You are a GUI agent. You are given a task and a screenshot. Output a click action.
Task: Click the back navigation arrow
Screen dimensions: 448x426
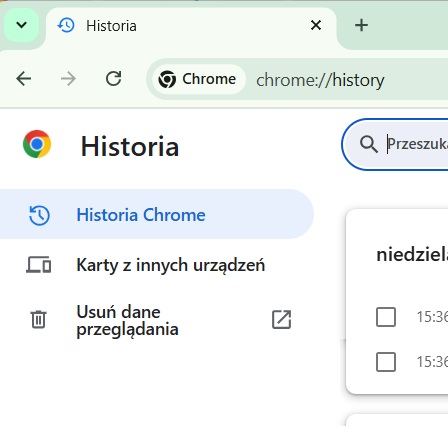coord(23,79)
